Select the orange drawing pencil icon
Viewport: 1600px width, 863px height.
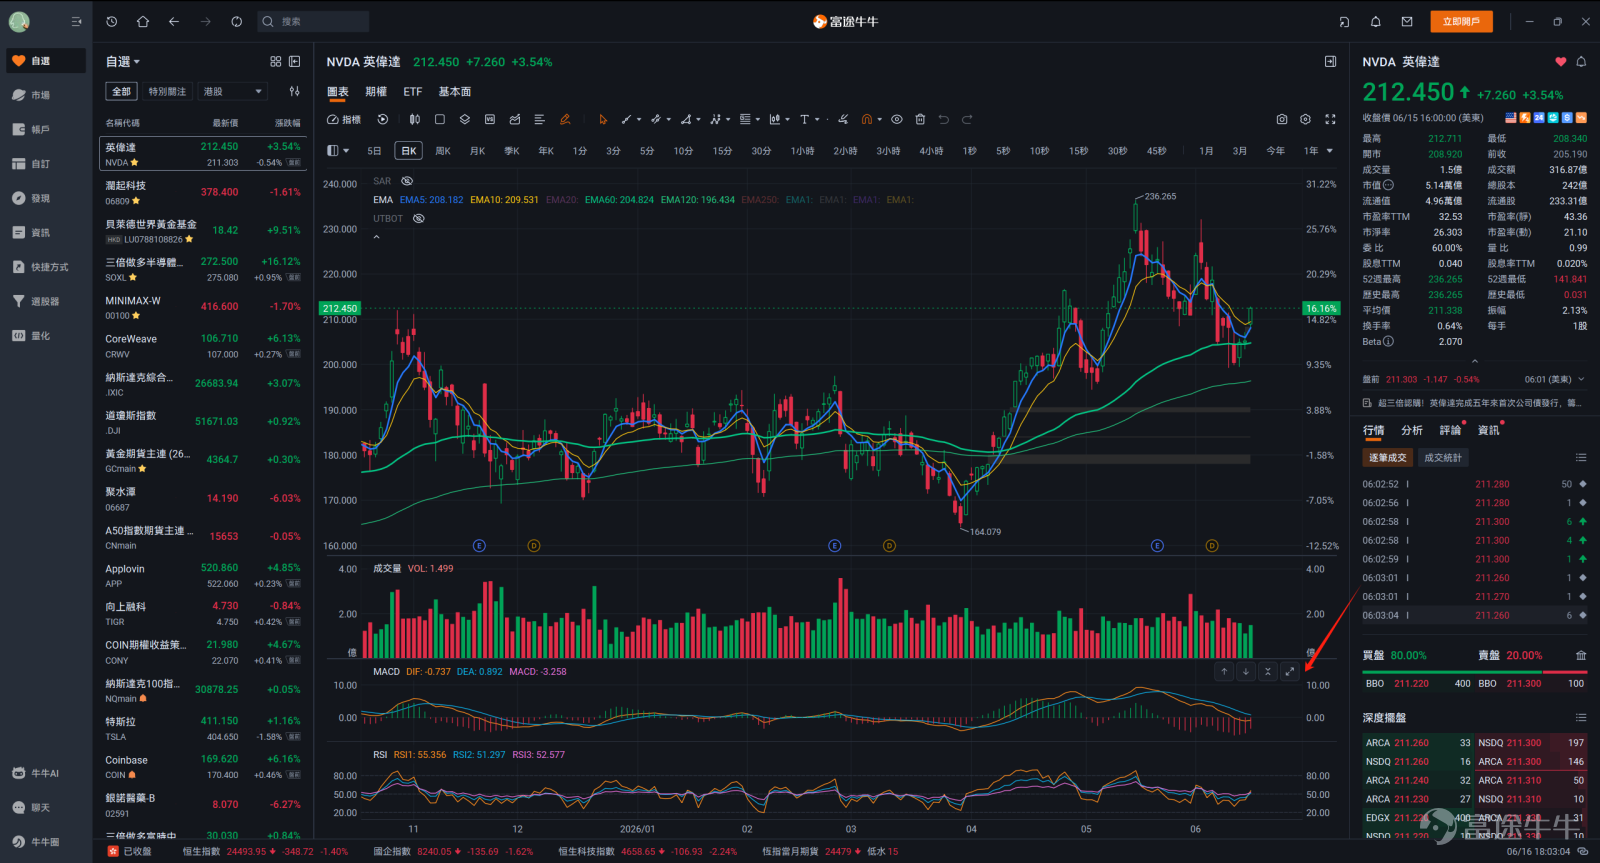[565, 119]
